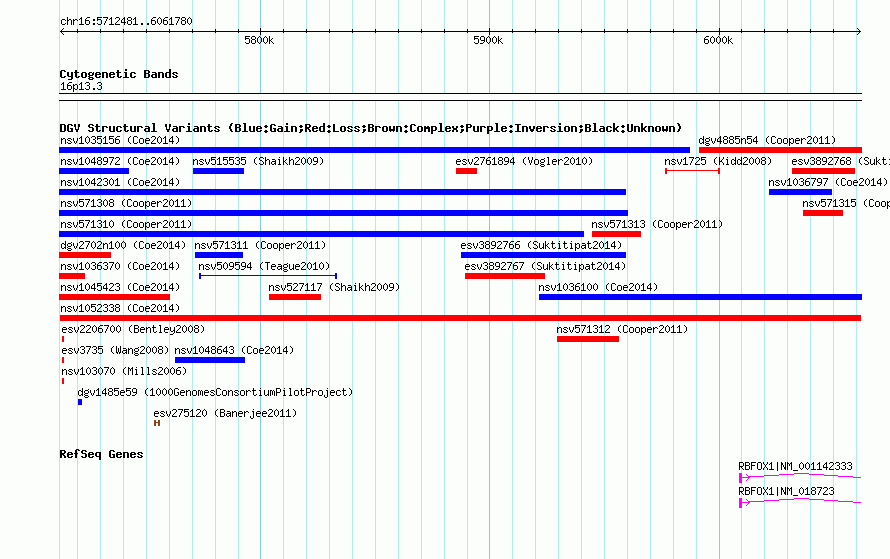Viewport: 890px width, 559px height.
Task: Click the DGV Structural Variants track title
Action: (x=370, y=128)
